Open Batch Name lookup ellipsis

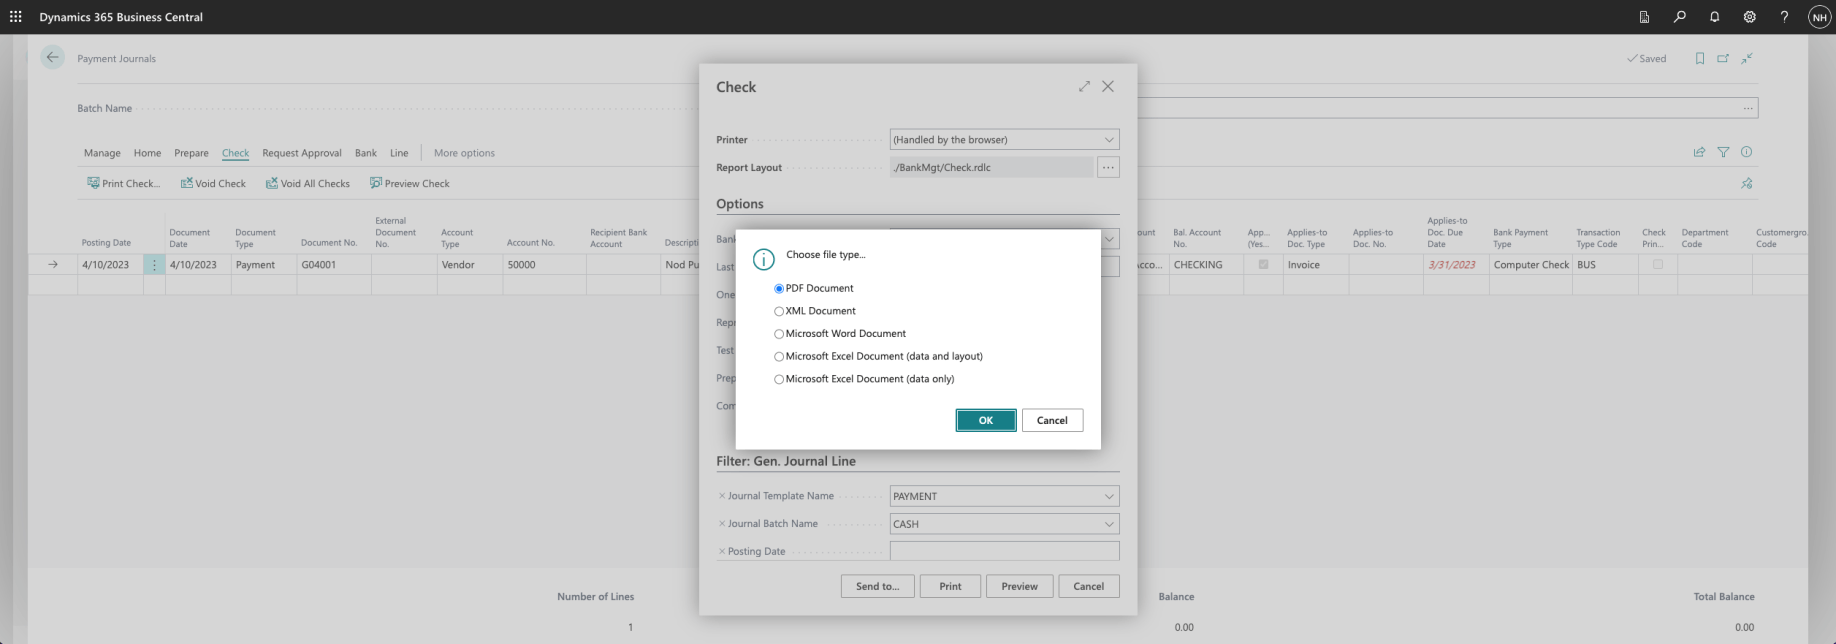pos(1747,108)
